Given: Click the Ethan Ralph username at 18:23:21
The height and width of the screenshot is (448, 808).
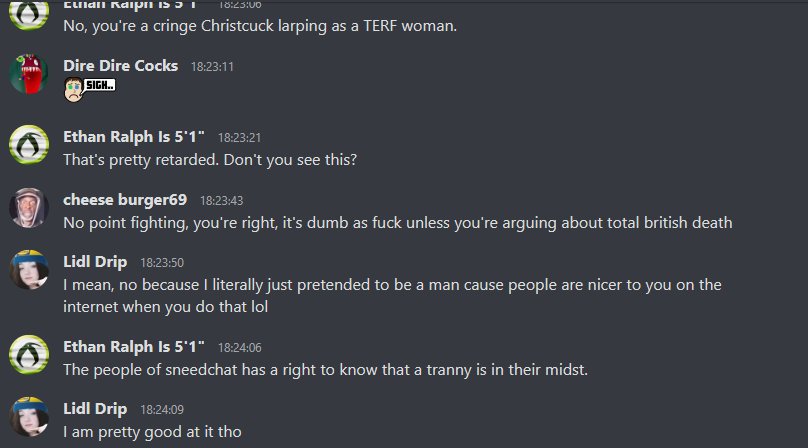Looking at the screenshot, I should click(x=134, y=136).
